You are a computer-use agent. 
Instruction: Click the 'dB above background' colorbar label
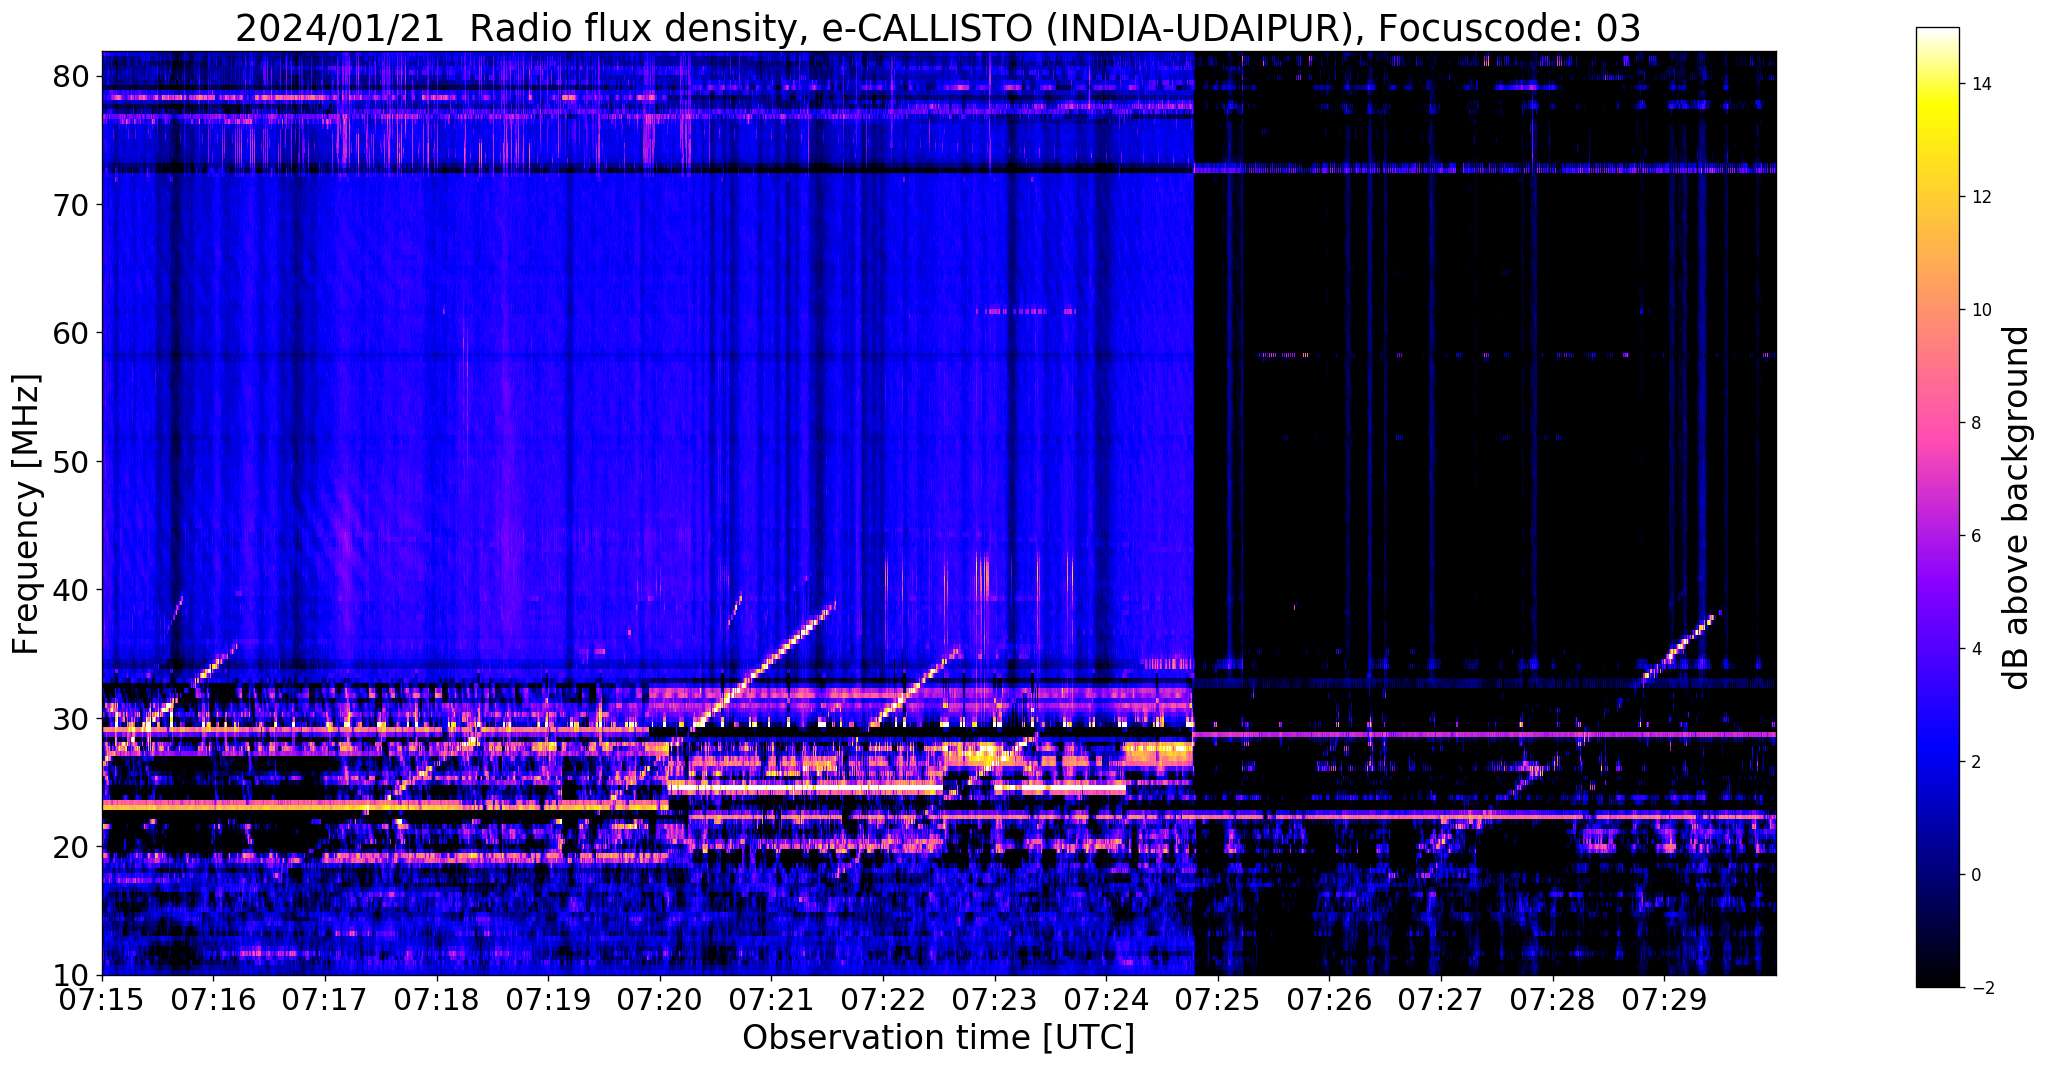(x=2017, y=507)
